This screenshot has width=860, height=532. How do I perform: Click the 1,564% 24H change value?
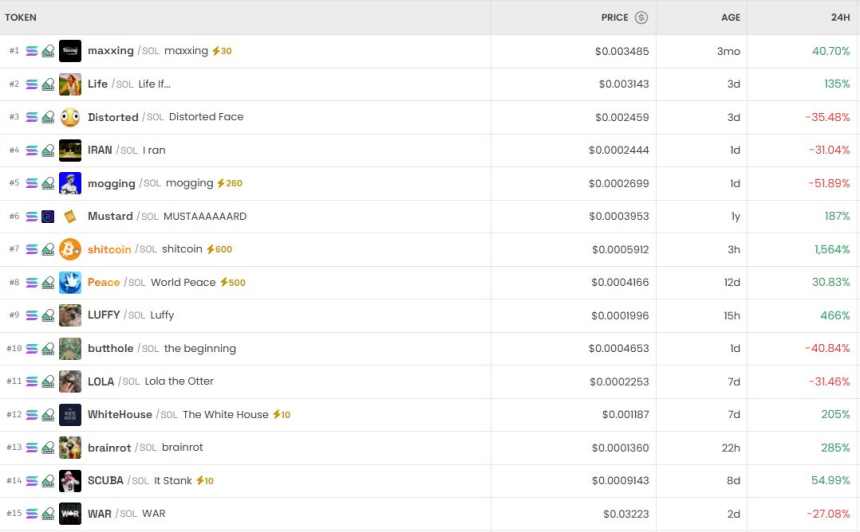pyautogui.click(x=832, y=250)
